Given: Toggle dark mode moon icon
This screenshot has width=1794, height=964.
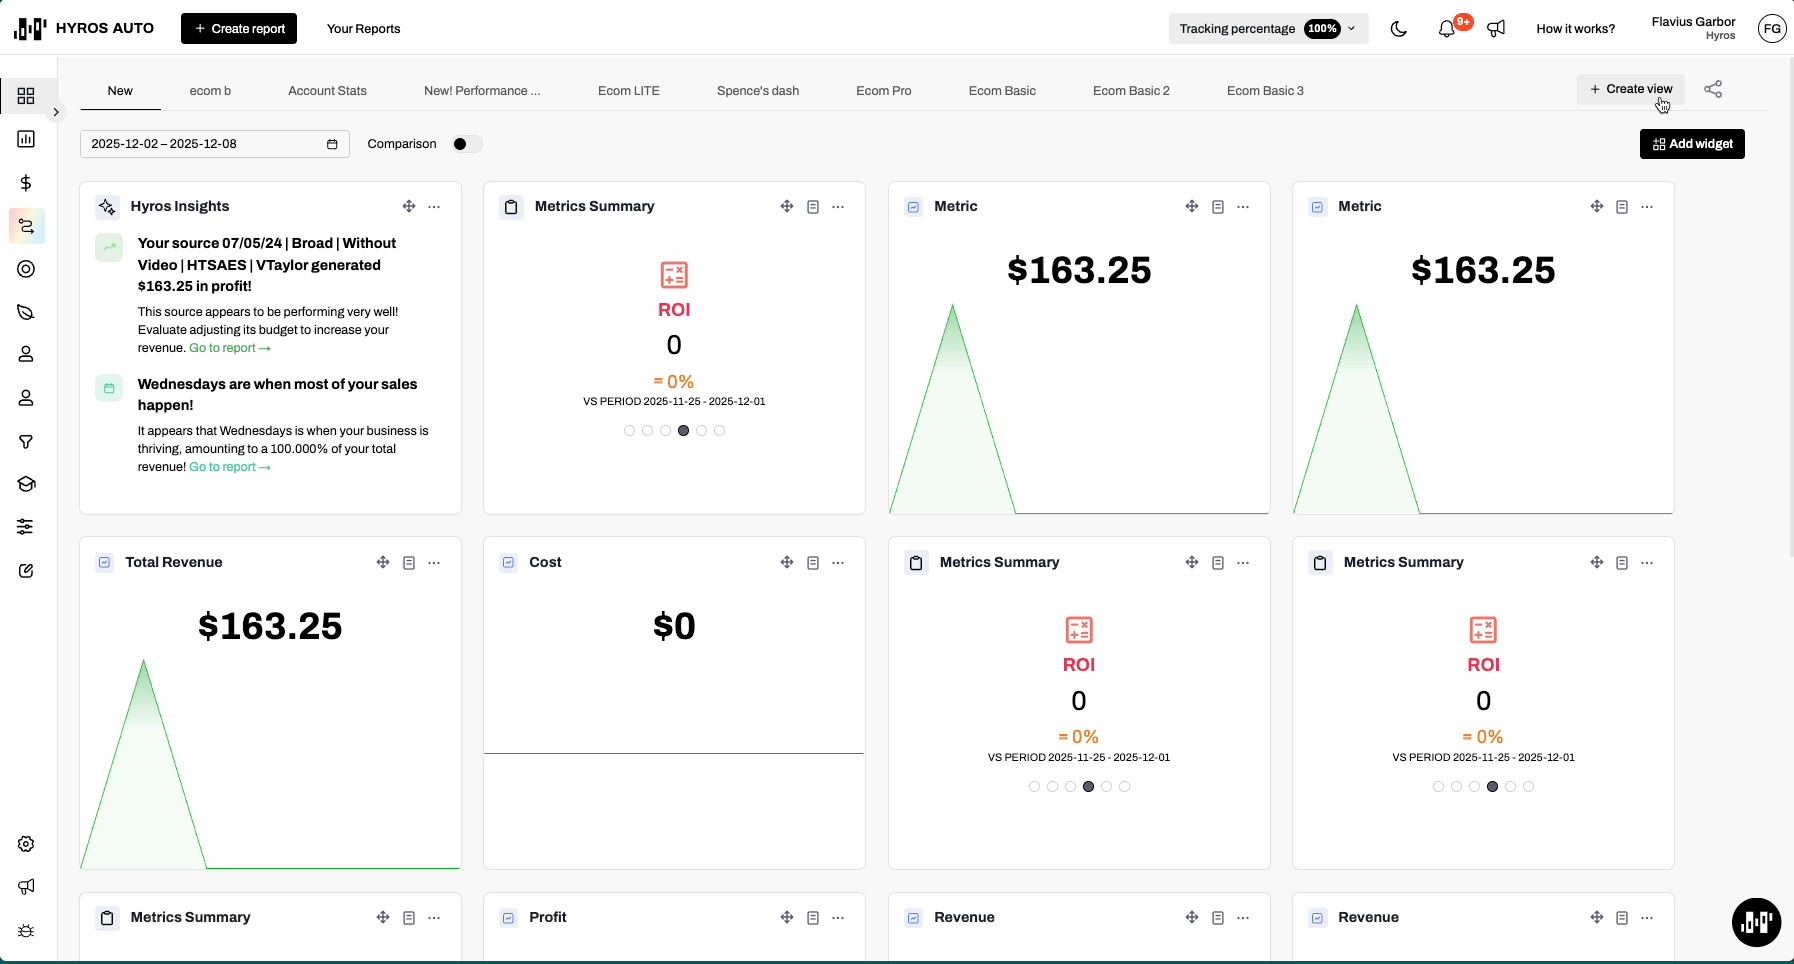Looking at the screenshot, I should 1399,29.
